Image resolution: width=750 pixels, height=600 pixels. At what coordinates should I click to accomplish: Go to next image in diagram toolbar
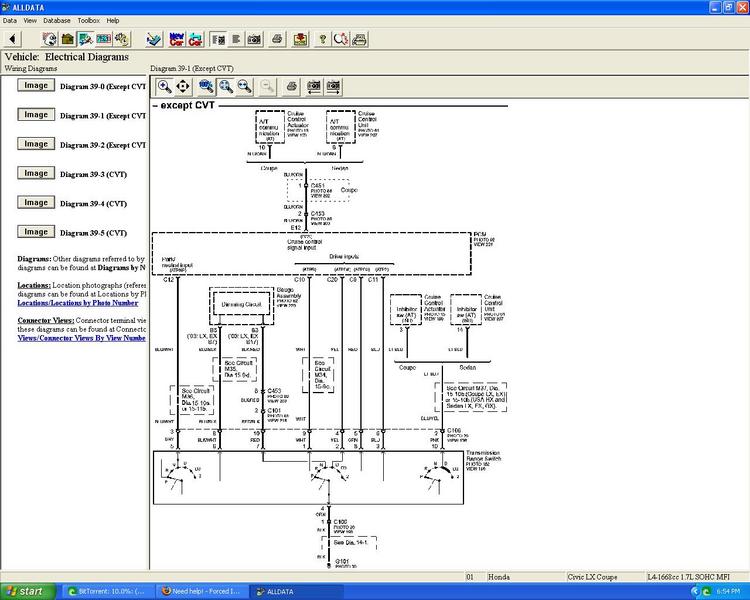(x=333, y=86)
